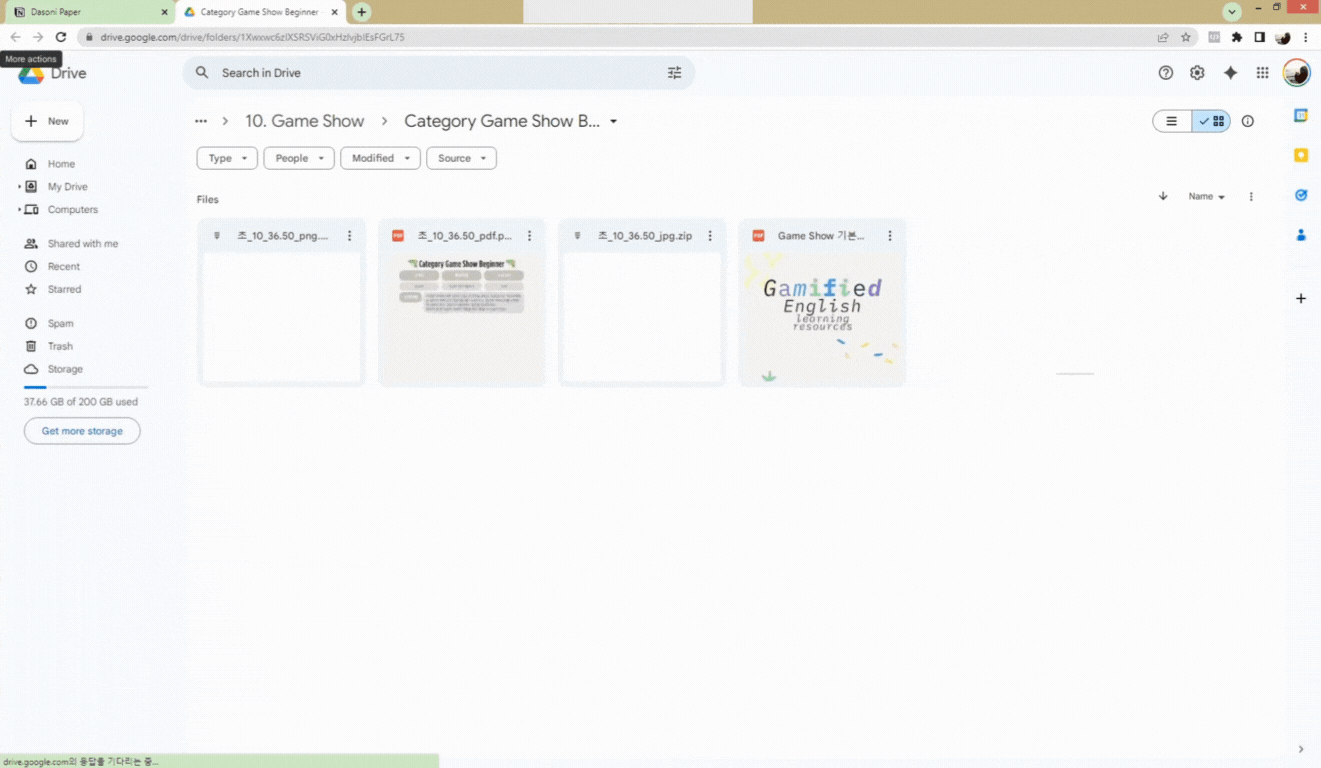Click the New button
The height and width of the screenshot is (768, 1321).
47,121
